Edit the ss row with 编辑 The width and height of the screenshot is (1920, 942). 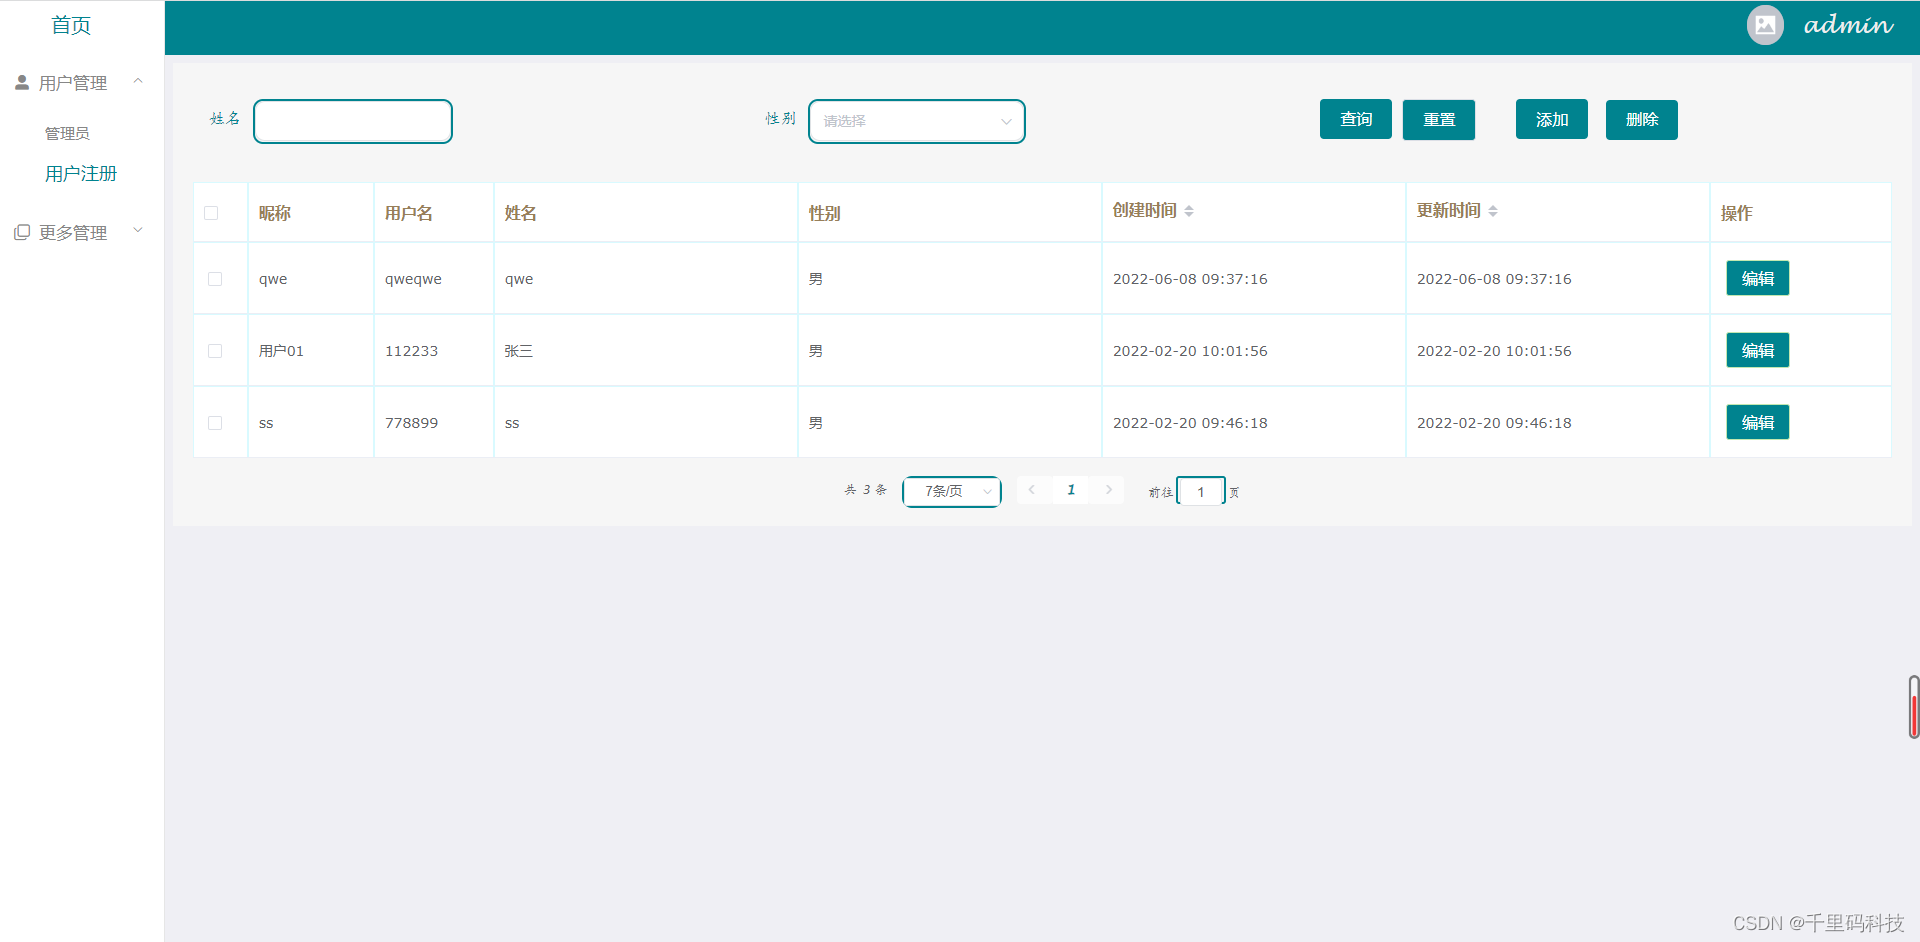click(1758, 422)
